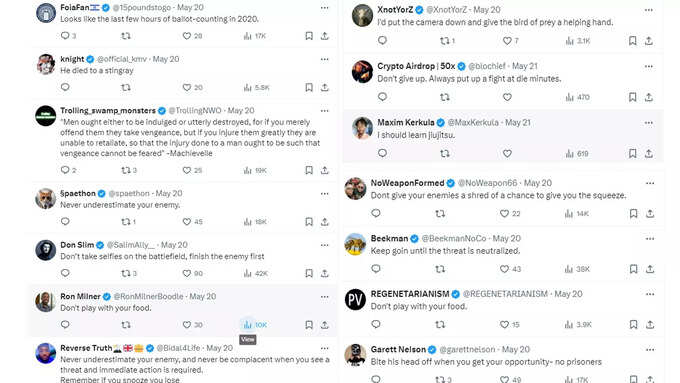Viewport: 680px width, 383px height.
Task: Open more options for Reverse Truth's tweet
Action: (324, 348)
